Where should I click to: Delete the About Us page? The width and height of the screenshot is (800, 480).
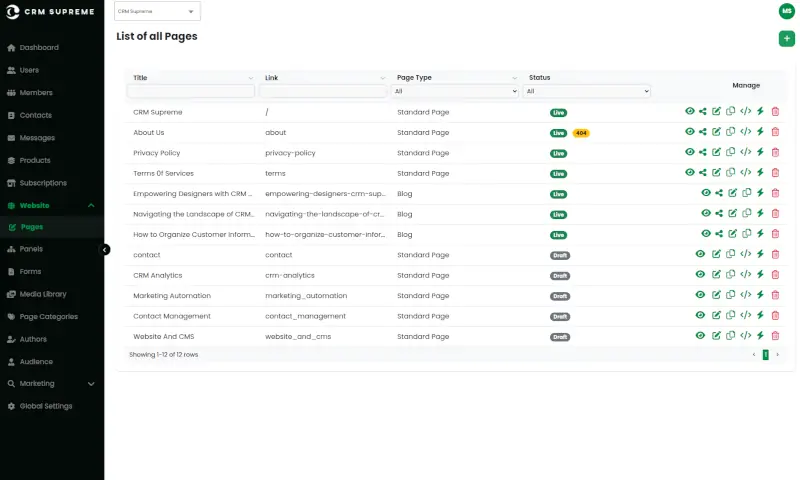pyautogui.click(x=775, y=132)
